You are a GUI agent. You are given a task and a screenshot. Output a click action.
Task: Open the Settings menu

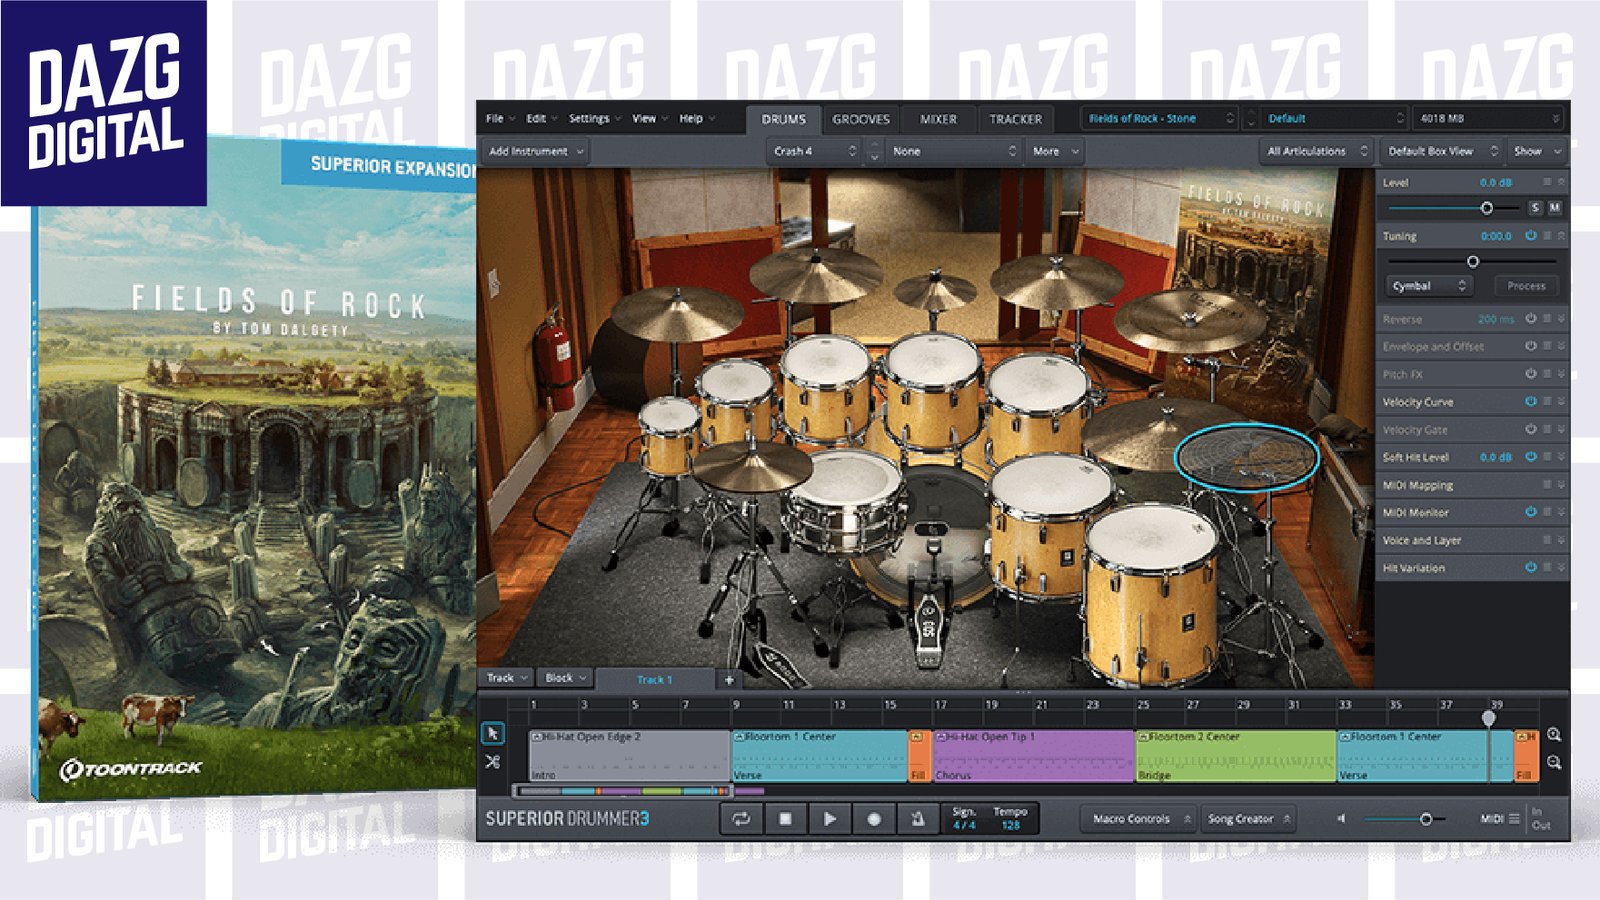tap(595, 118)
